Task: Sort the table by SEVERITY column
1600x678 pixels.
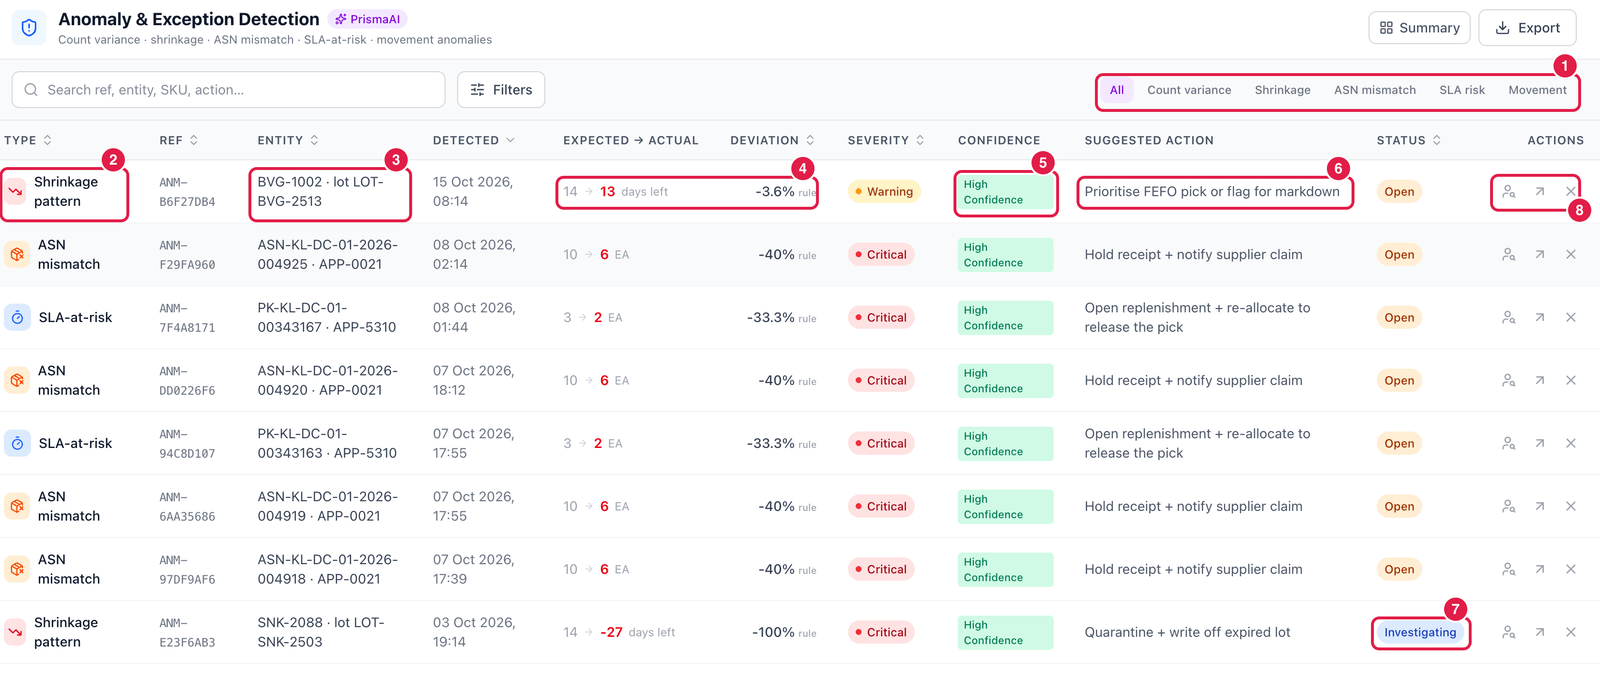Action: [886, 141]
